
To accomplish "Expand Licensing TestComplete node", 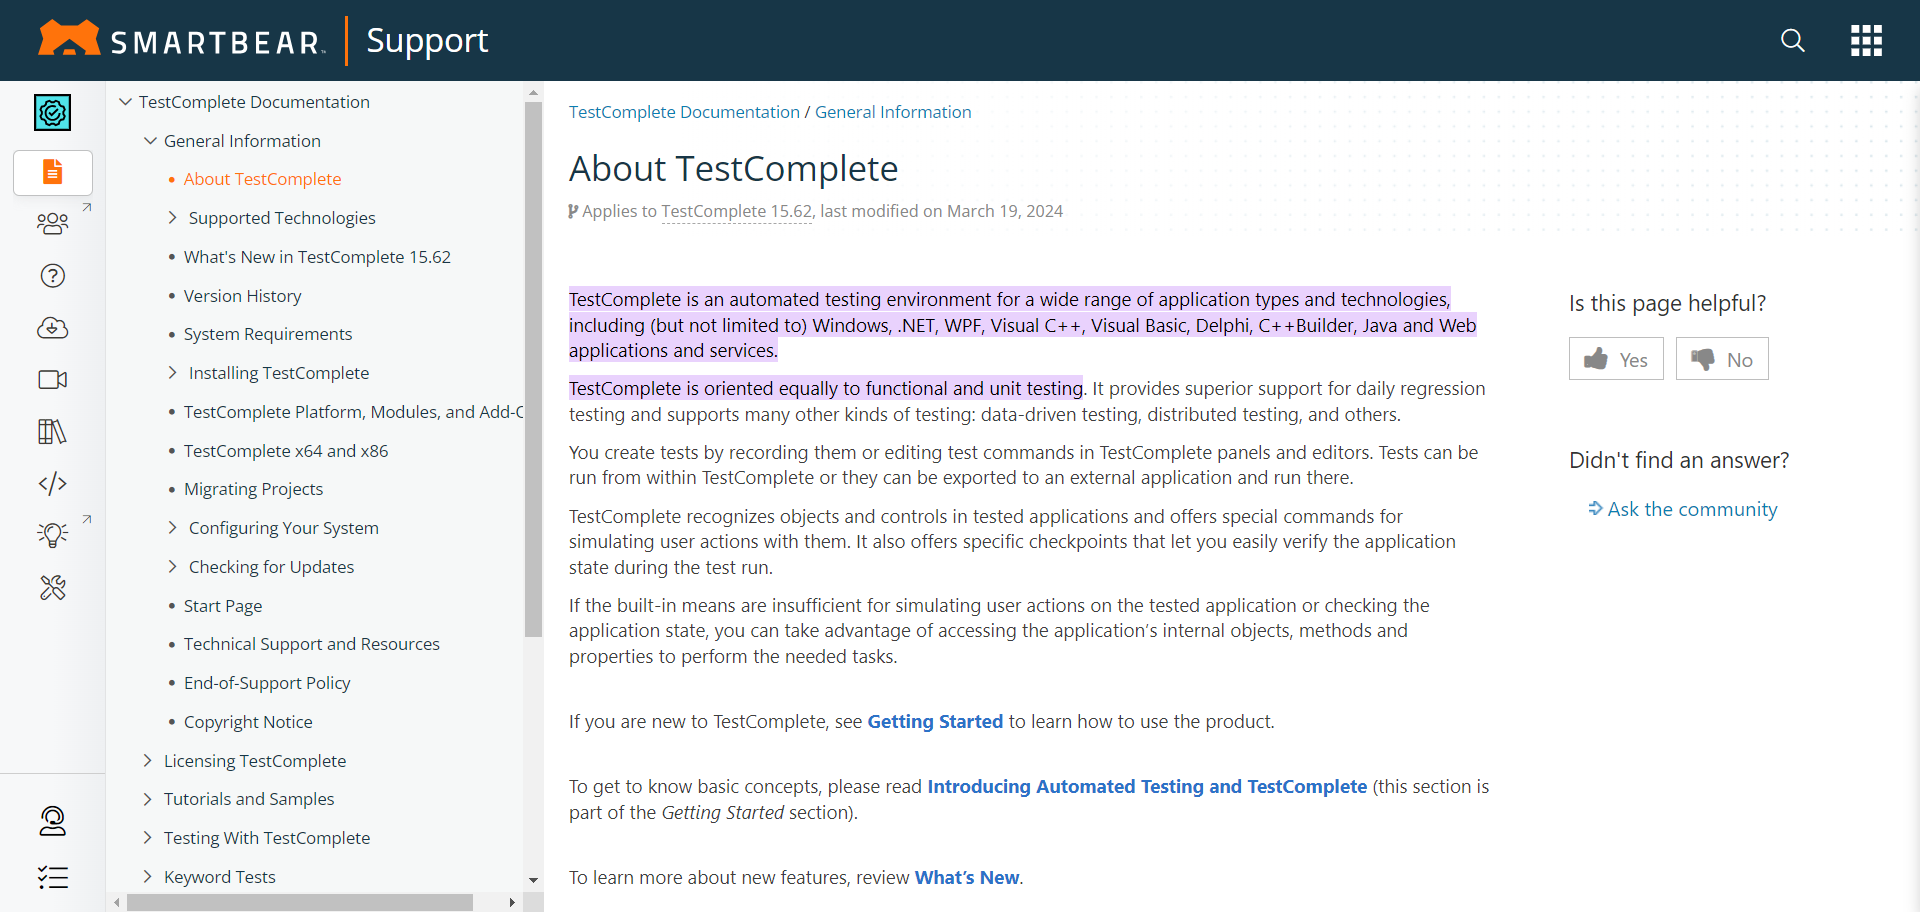I will pyautogui.click(x=147, y=761).
